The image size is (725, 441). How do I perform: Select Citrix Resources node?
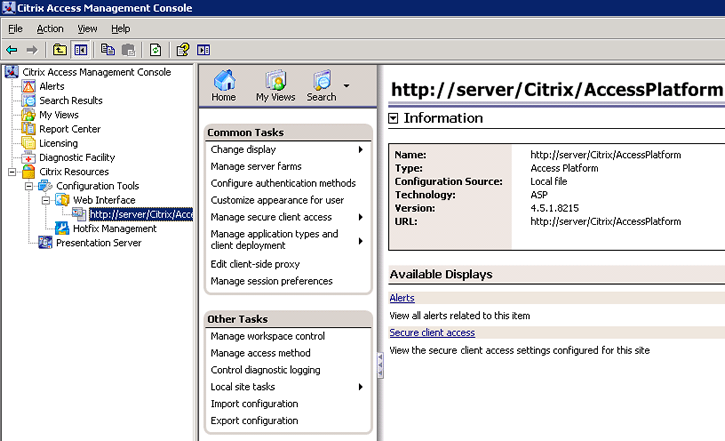(x=74, y=172)
